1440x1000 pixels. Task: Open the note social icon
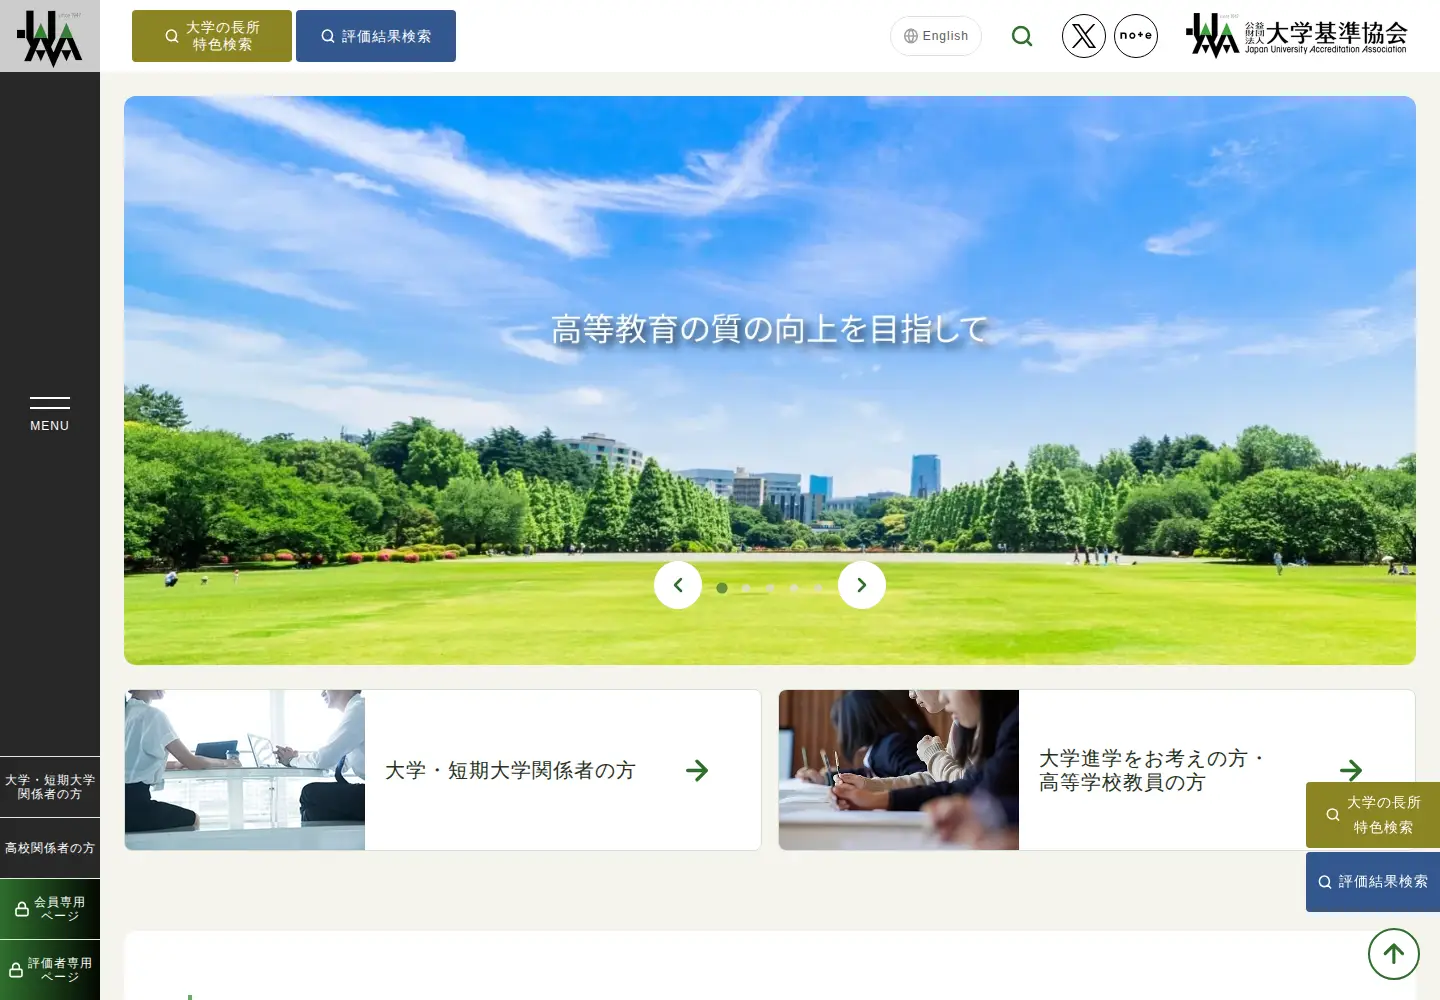tap(1136, 36)
